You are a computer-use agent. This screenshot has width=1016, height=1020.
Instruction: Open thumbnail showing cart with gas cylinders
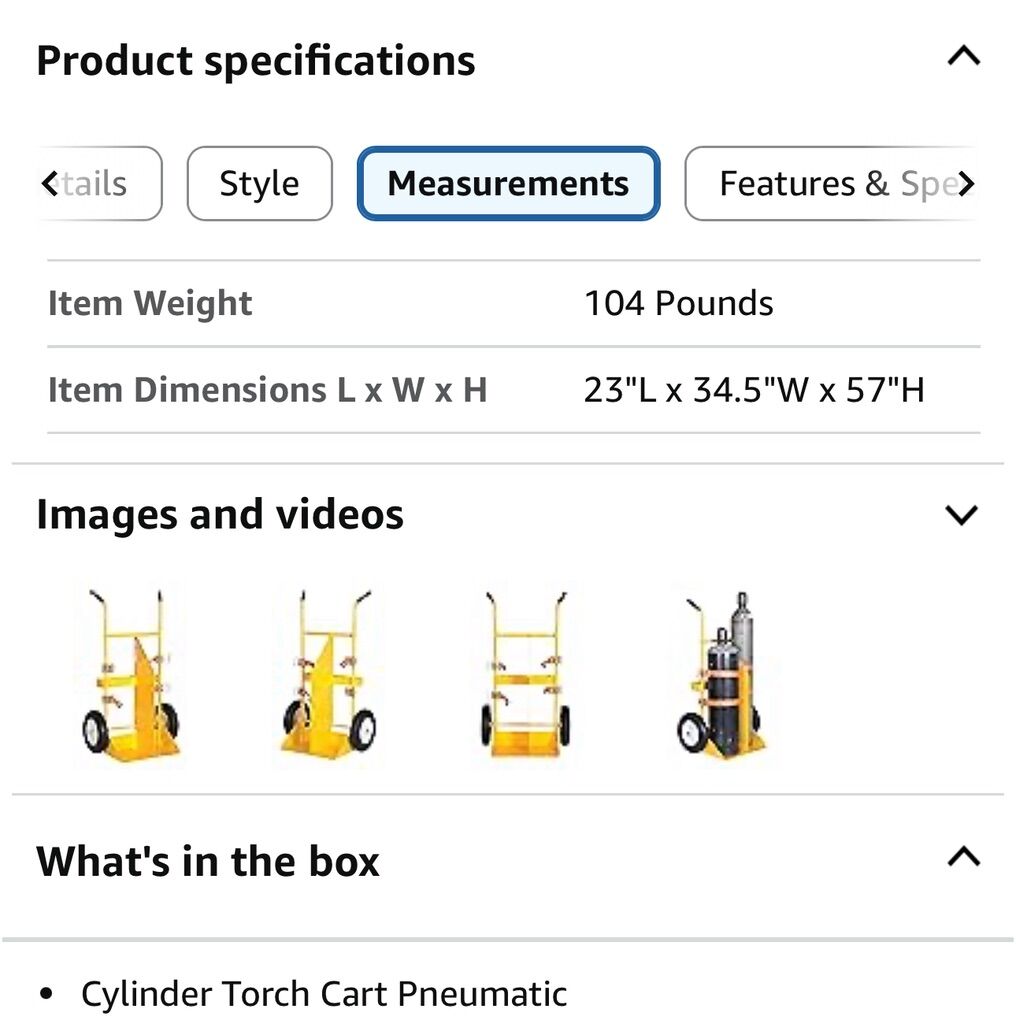click(722, 676)
